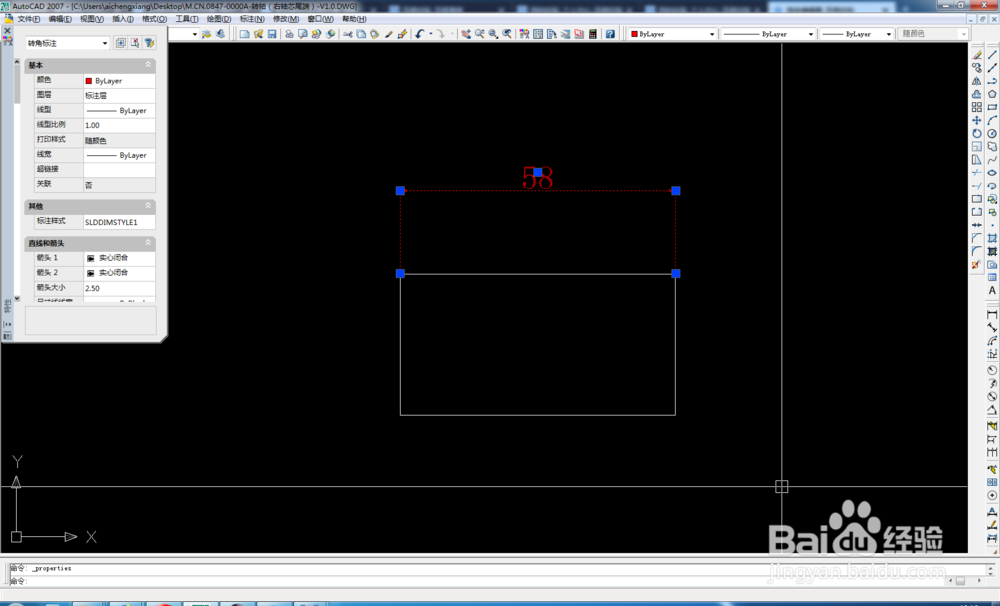1000x606 pixels.
Task: Click the Explode tool
Action: click(976, 264)
